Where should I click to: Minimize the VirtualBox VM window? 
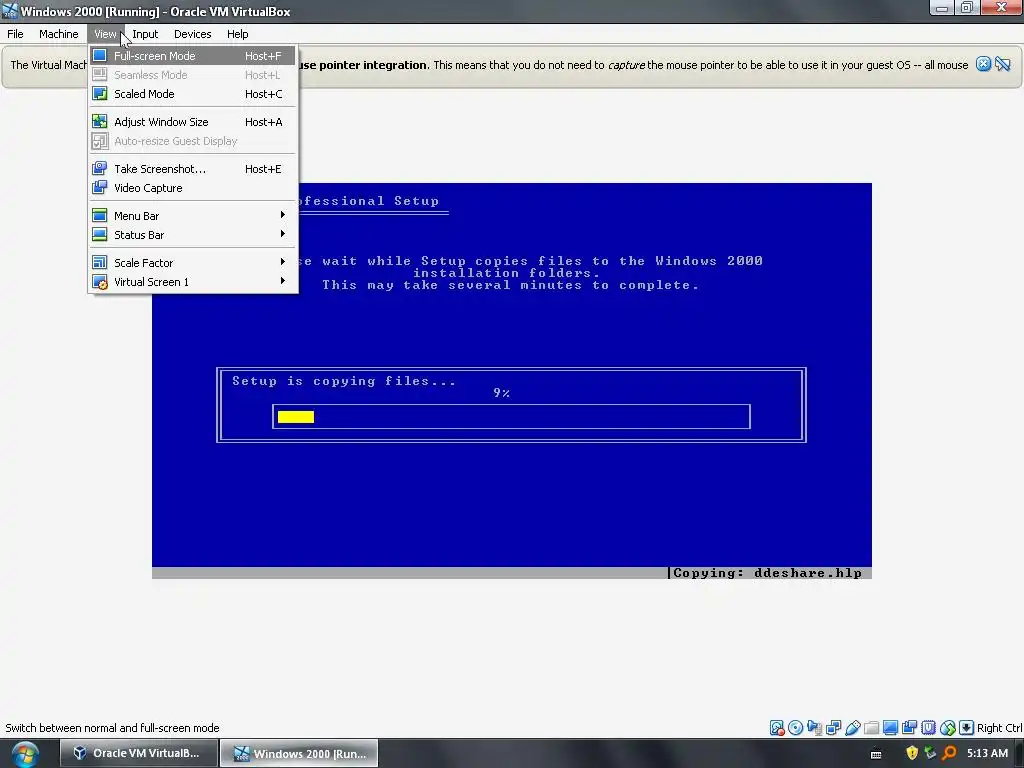pos(942,8)
